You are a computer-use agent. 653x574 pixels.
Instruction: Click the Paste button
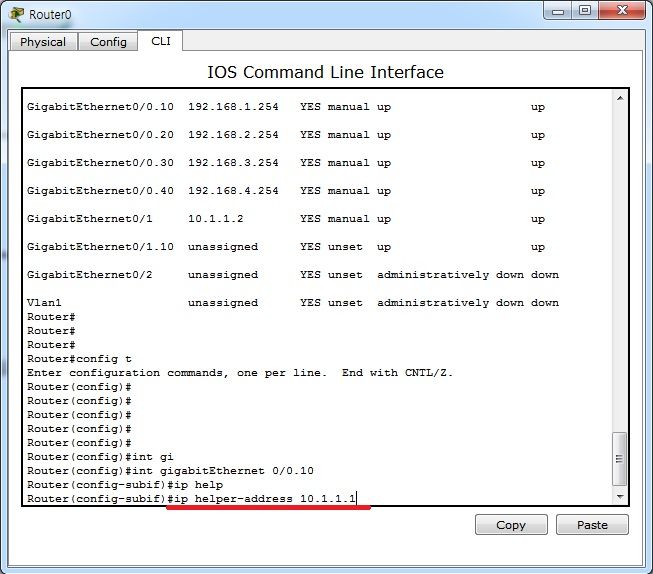(592, 524)
